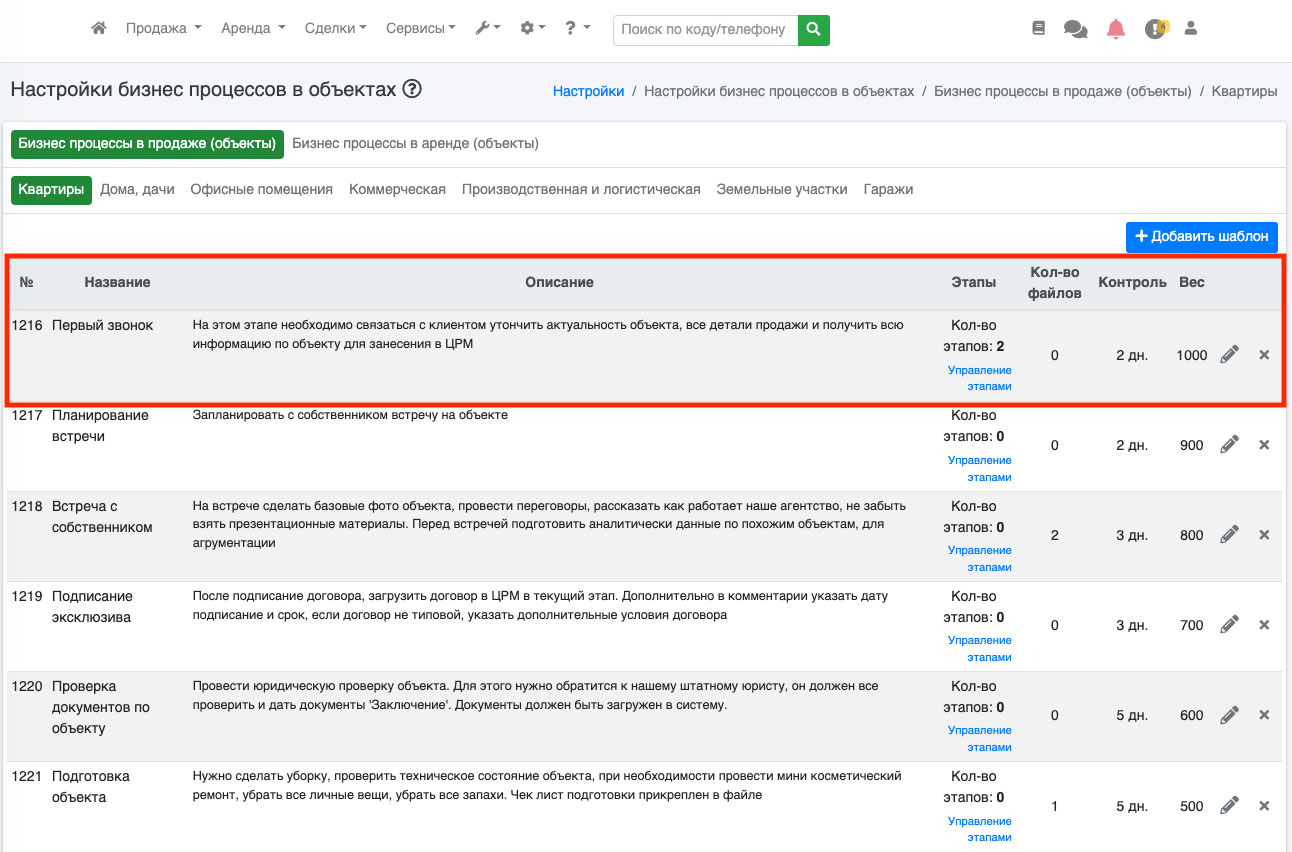Click the search by code/phone input field
The height and width of the screenshot is (852, 1292).
pos(705,30)
